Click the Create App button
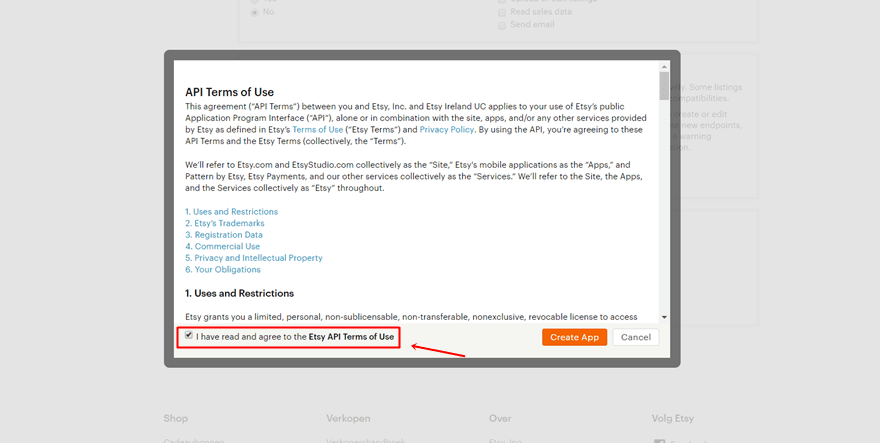 tap(574, 337)
